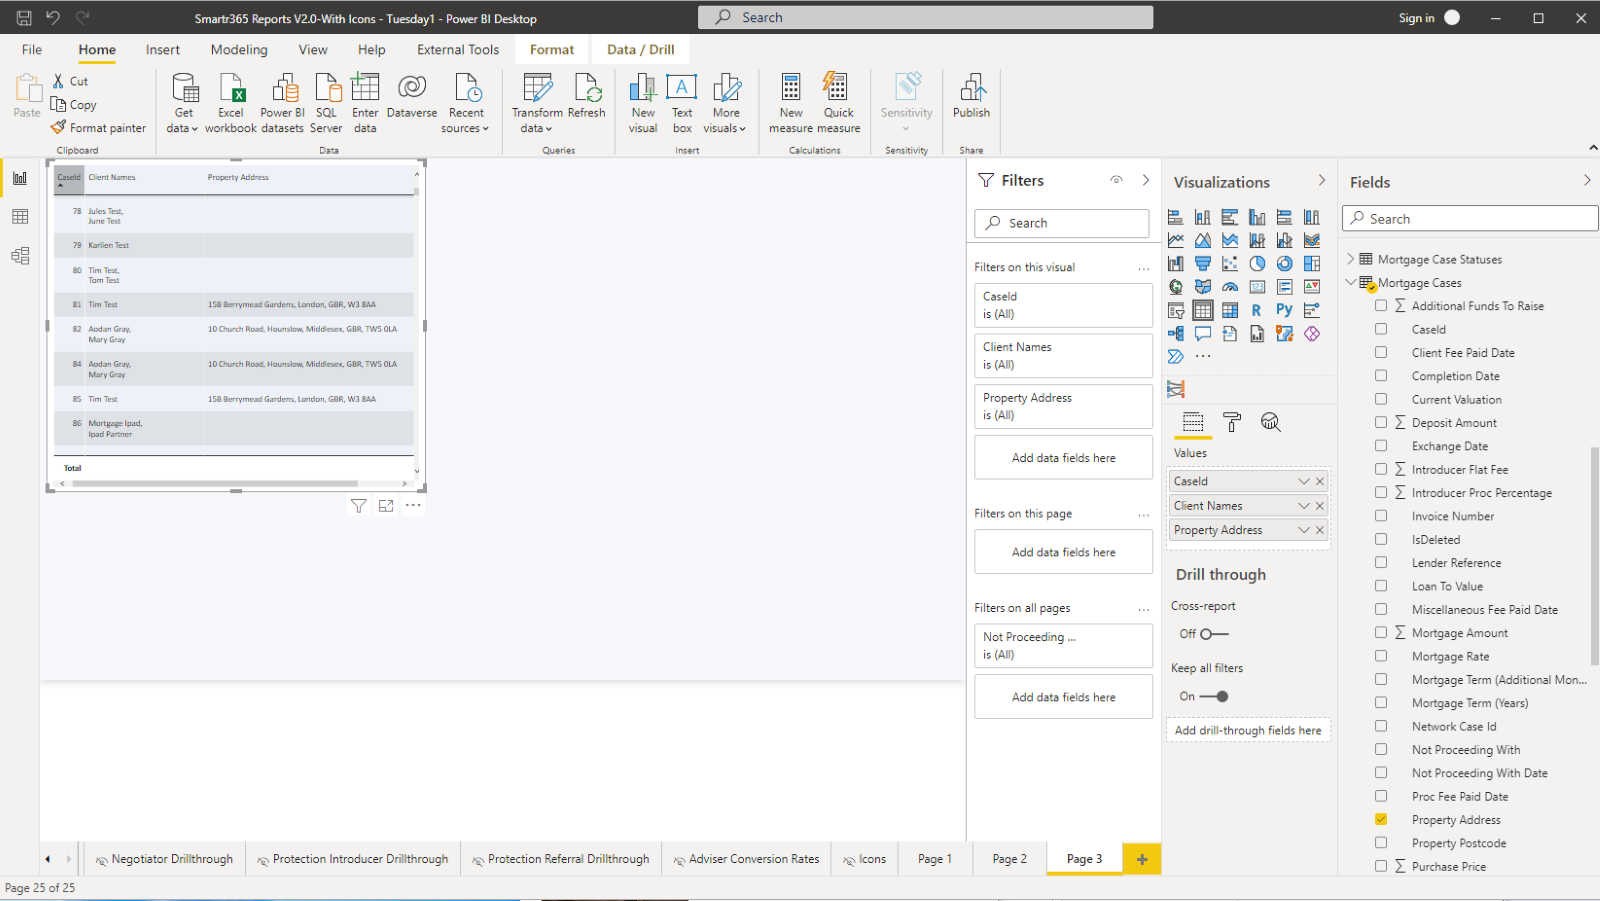Screen dimensions: 1600x901
Task: Uncheck the Property Address field
Action: tap(1381, 819)
